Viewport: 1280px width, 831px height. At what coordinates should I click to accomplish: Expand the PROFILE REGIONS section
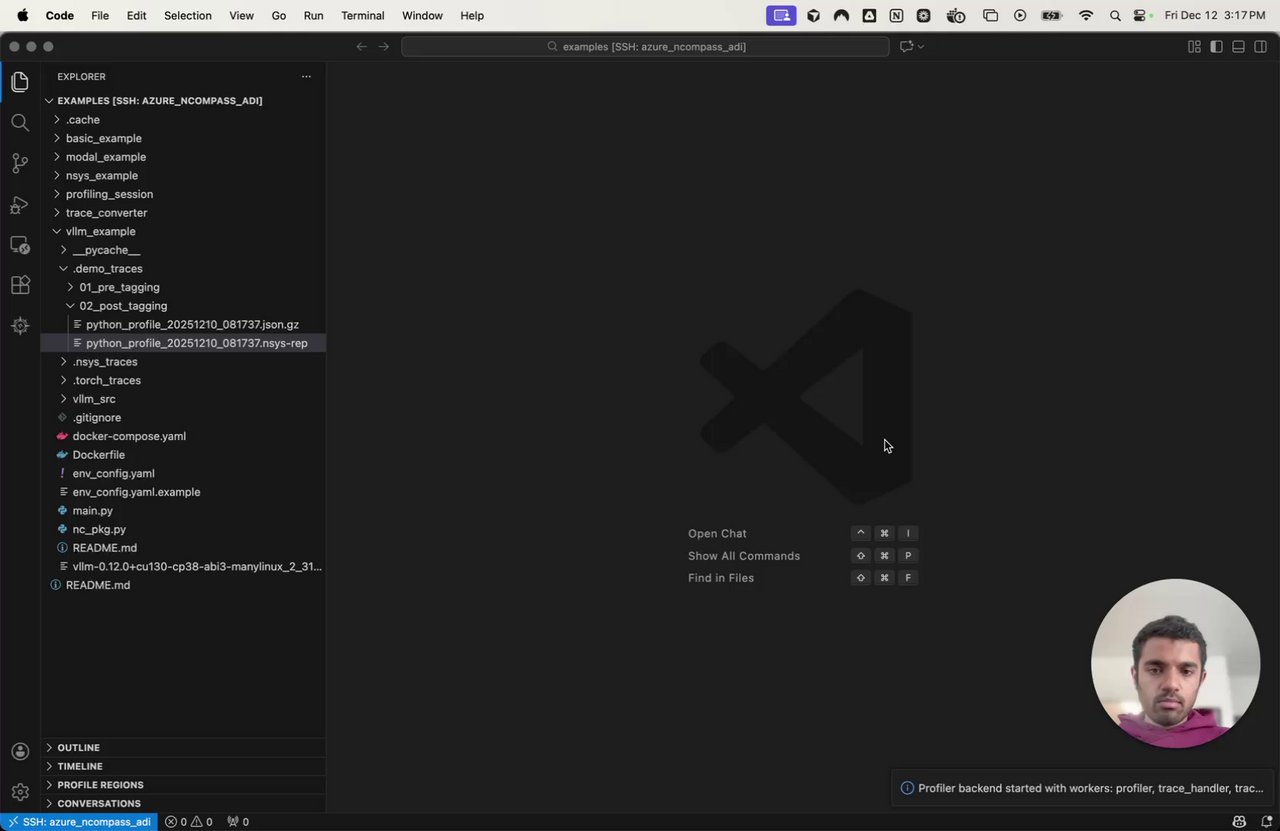(x=183, y=785)
